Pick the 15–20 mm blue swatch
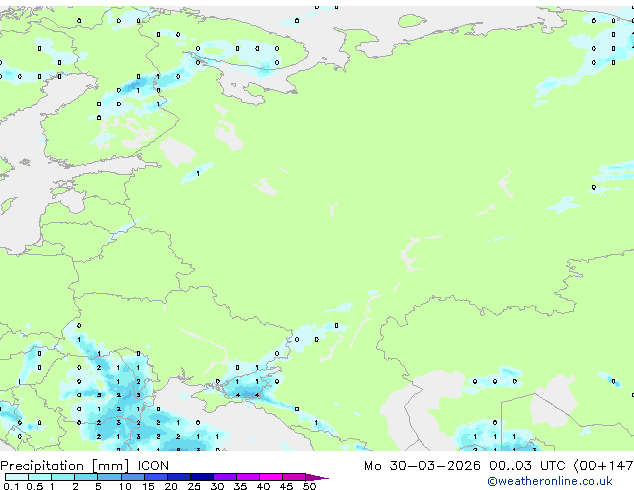634x490 pixels. [x=155, y=477]
